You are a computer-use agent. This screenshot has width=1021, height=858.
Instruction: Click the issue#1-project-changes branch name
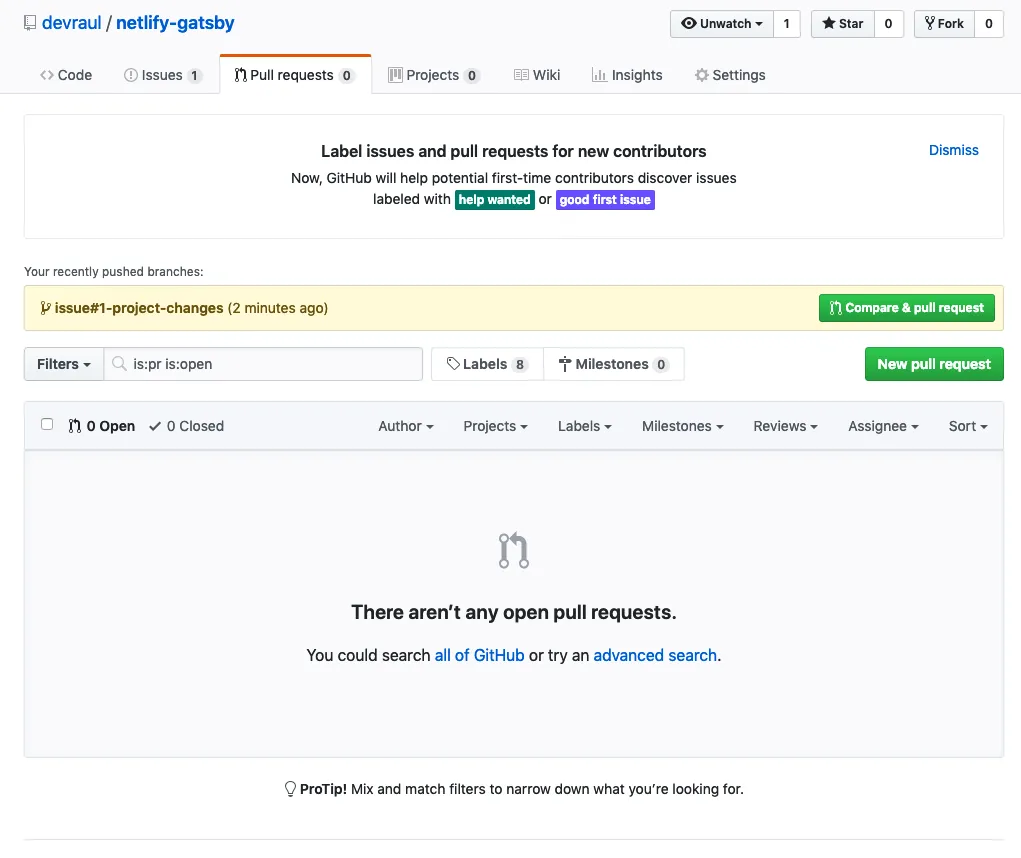(139, 308)
